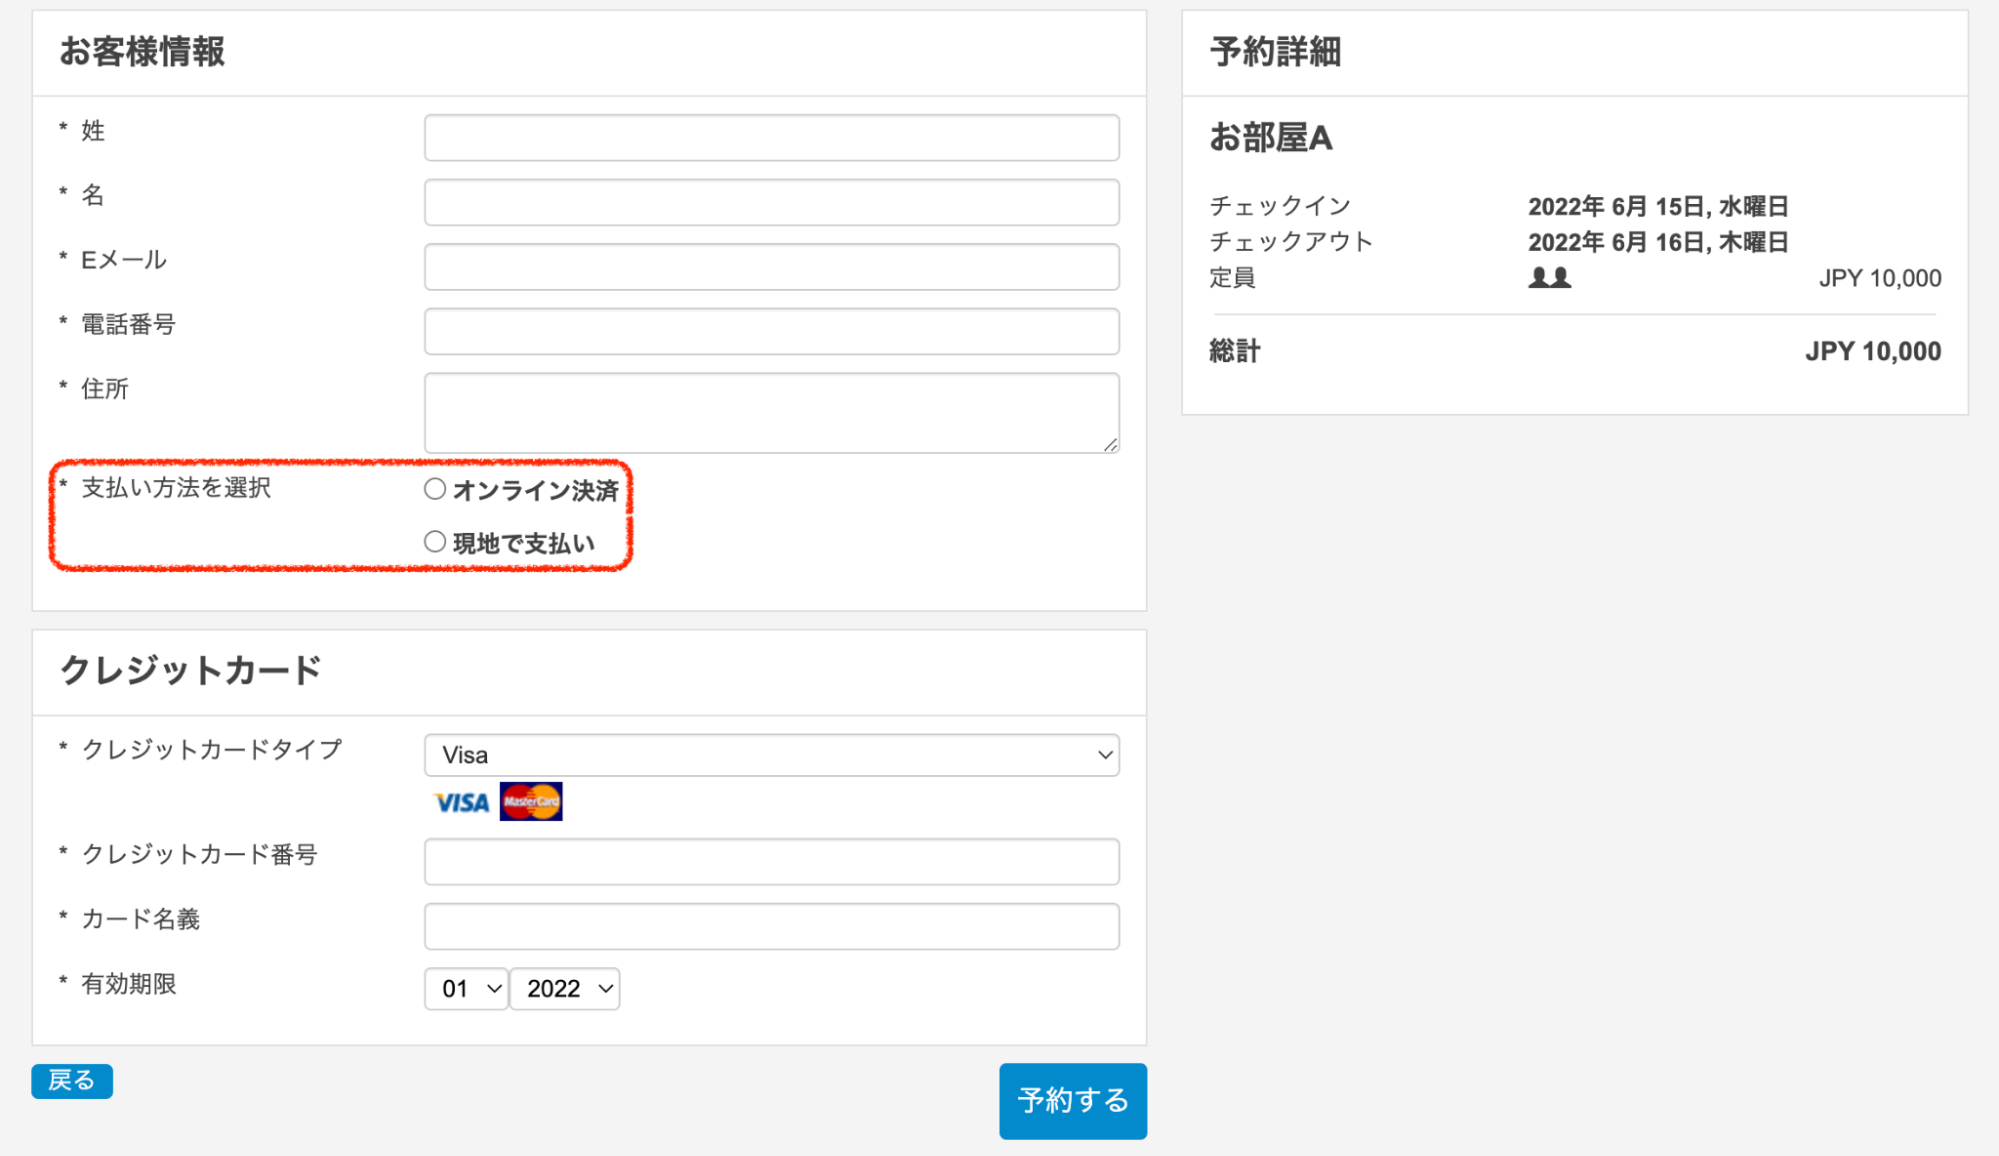
Task: Select 現地で支払い payment radio button
Action: pos(435,542)
